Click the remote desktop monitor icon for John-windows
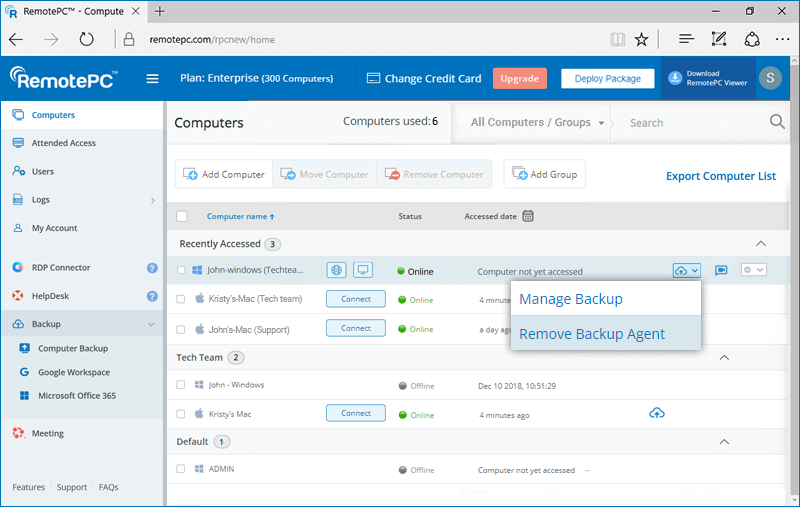The height and width of the screenshot is (507, 800). (x=362, y=270)
